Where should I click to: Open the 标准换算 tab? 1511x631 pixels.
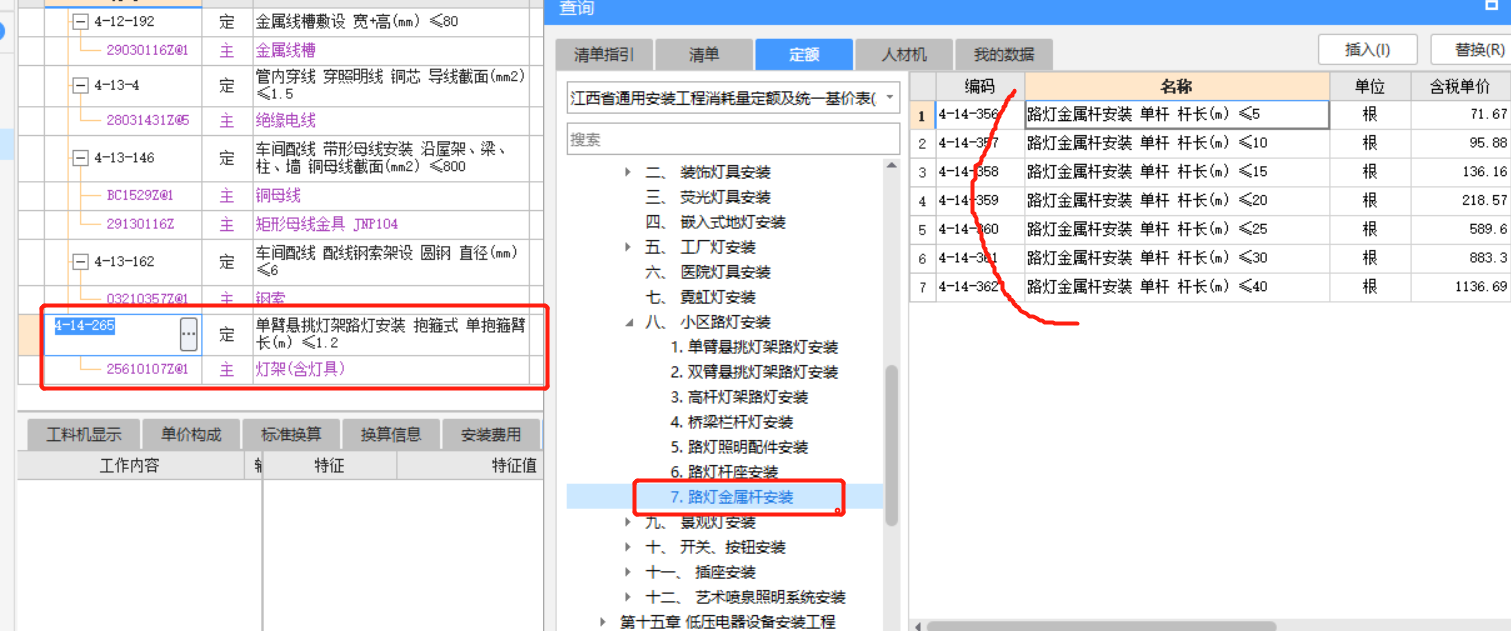[x=291, y=434]
